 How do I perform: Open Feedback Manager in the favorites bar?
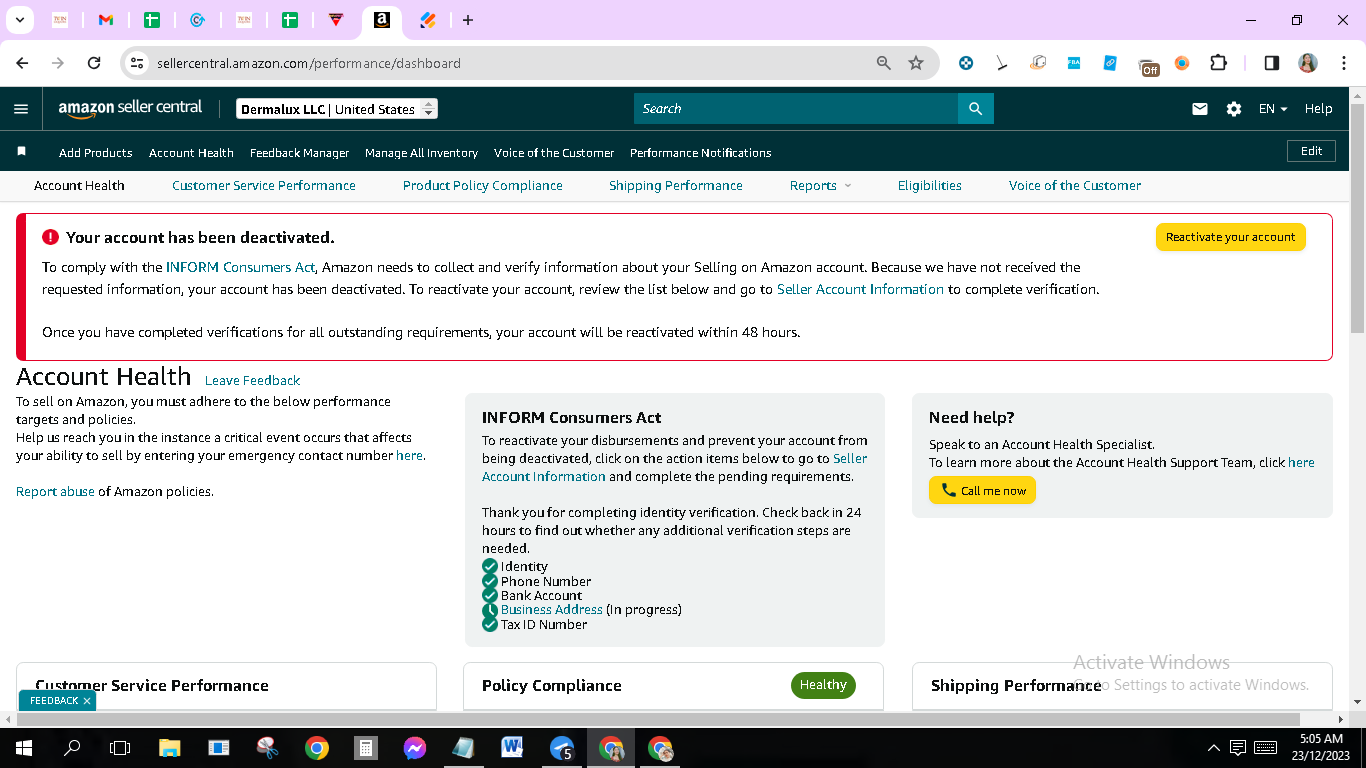tap(300, 153)
